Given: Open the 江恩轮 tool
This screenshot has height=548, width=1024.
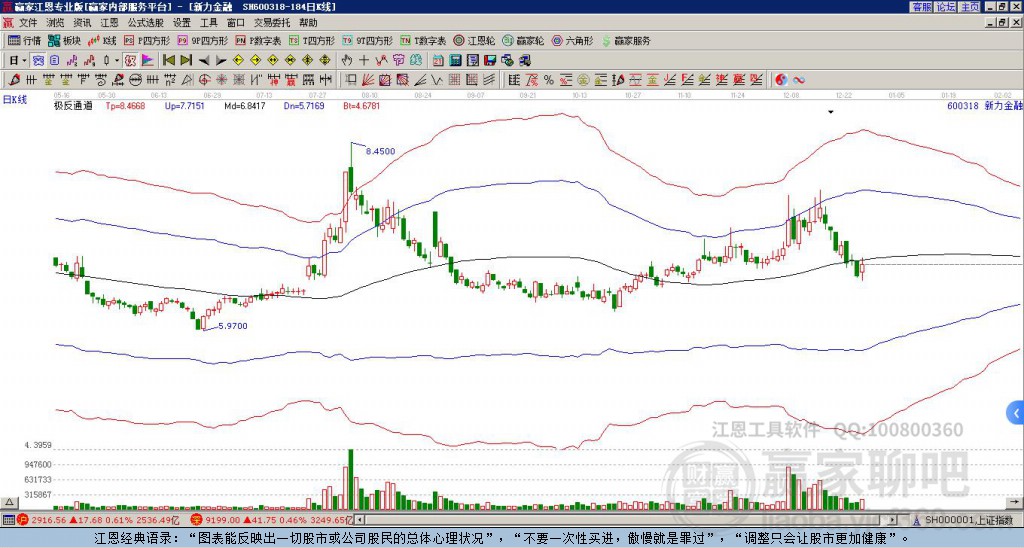Looking at the screenshot, I should 474,40.
